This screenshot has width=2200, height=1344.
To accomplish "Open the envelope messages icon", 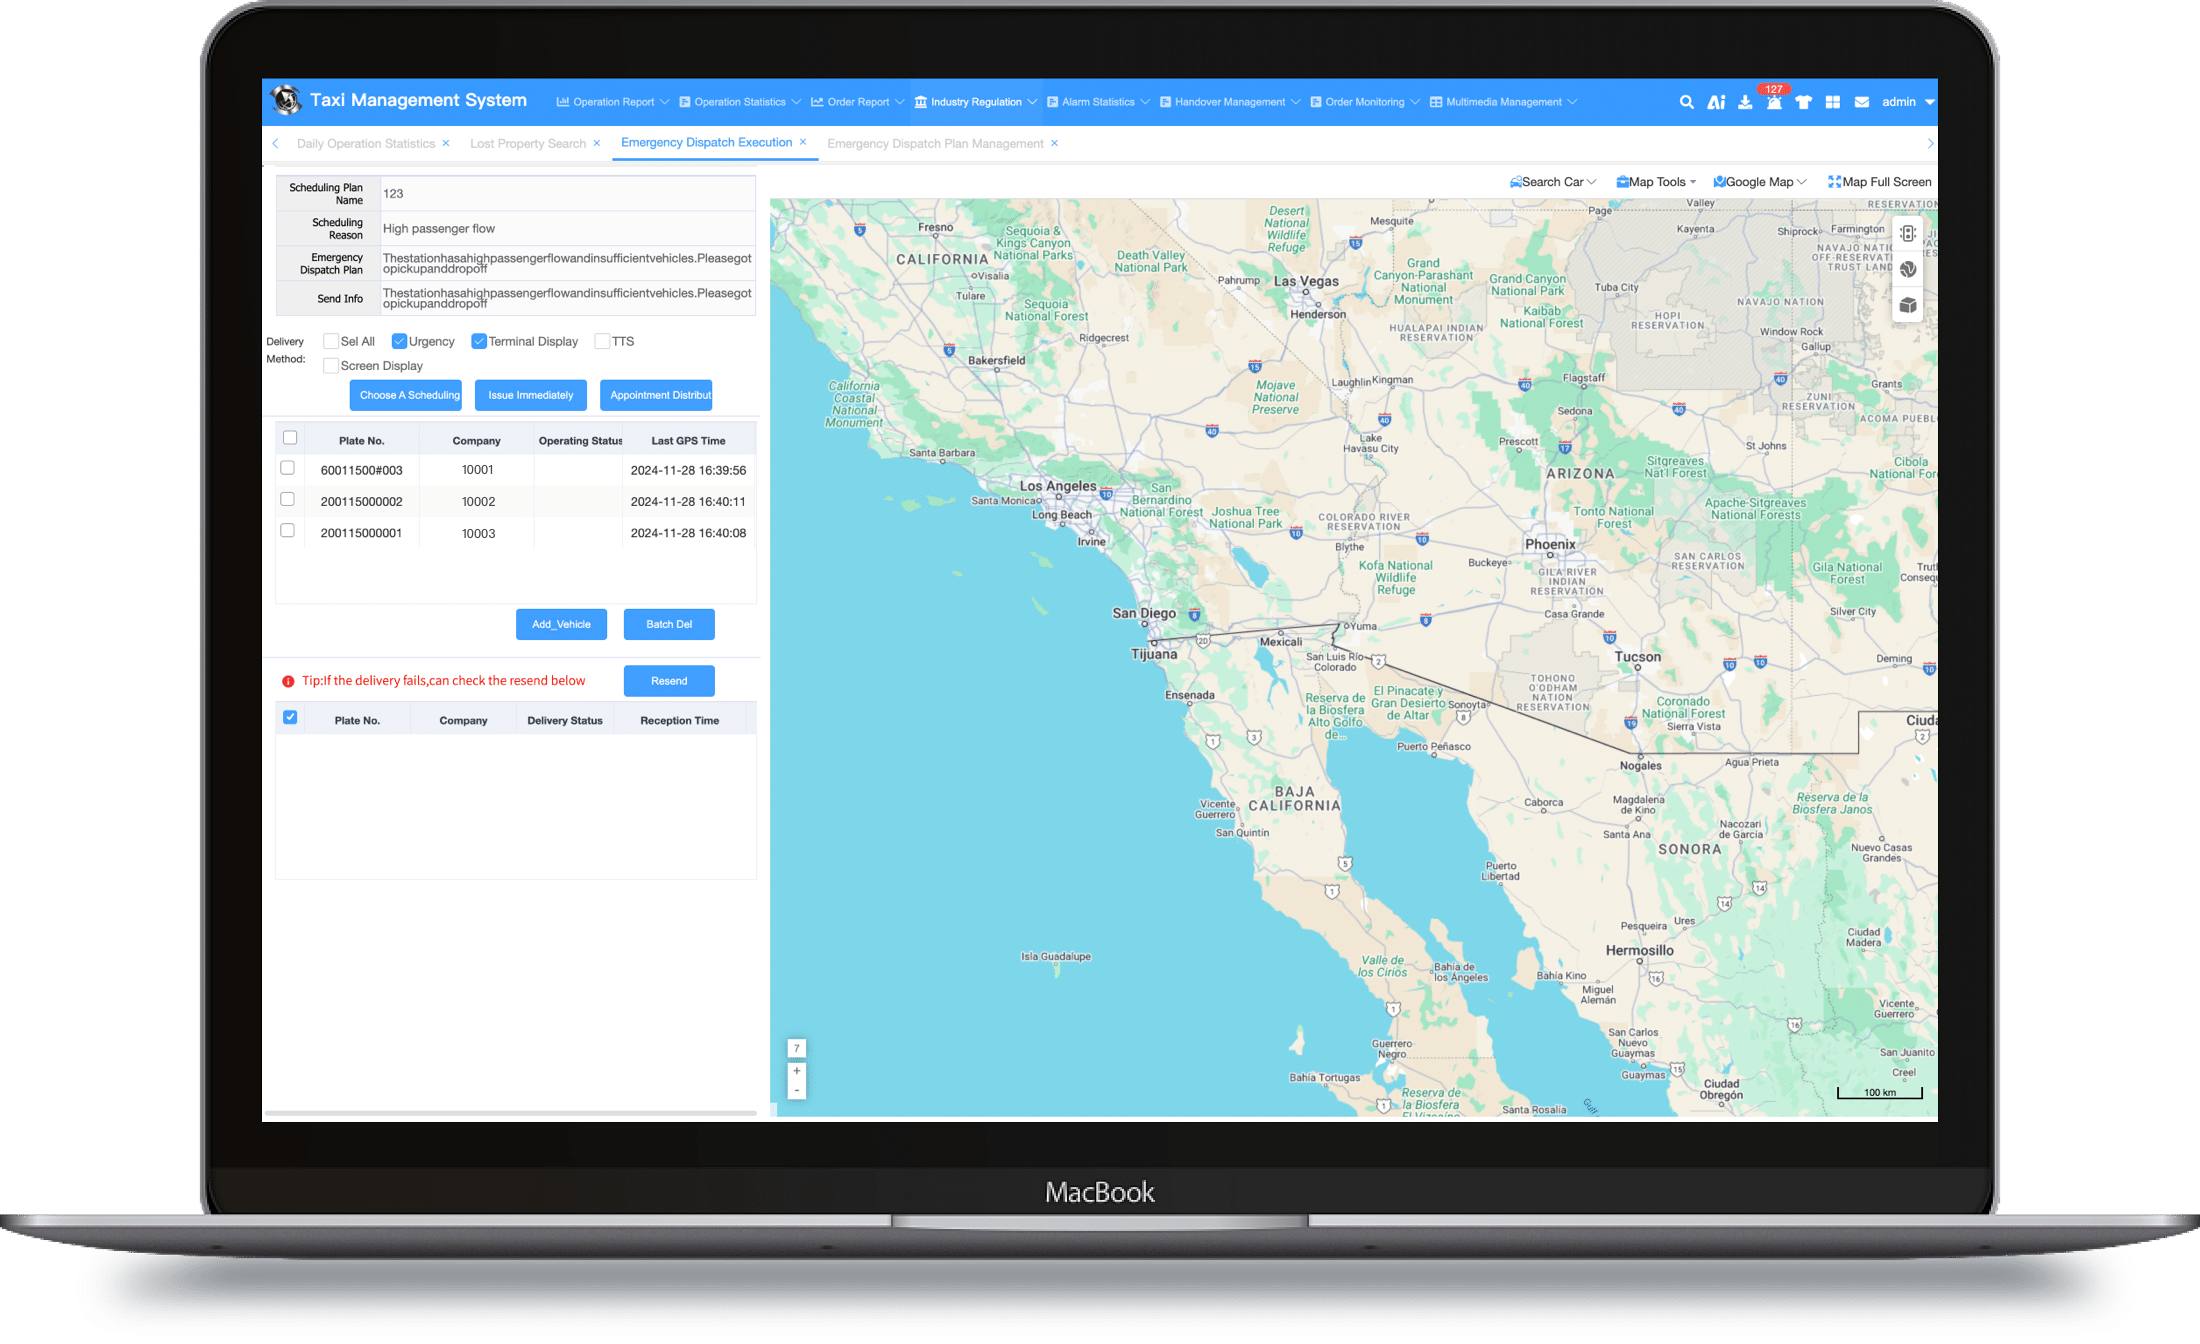I will click(1862, 102).
